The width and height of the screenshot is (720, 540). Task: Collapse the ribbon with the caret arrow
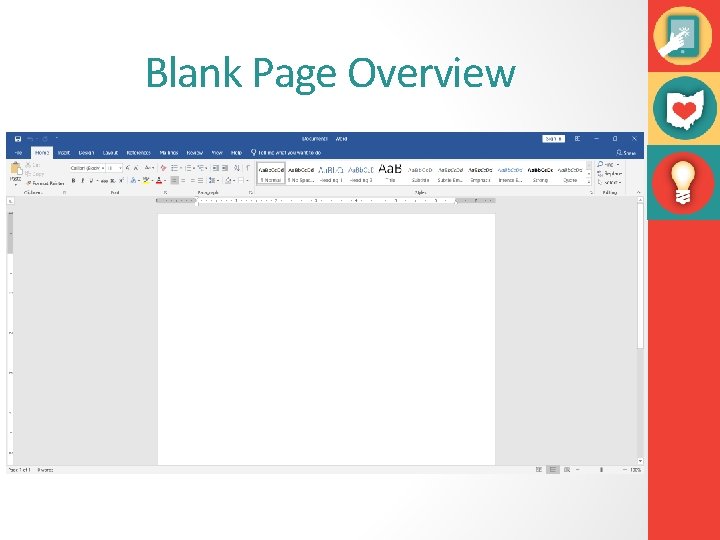(x=638, y=192)
